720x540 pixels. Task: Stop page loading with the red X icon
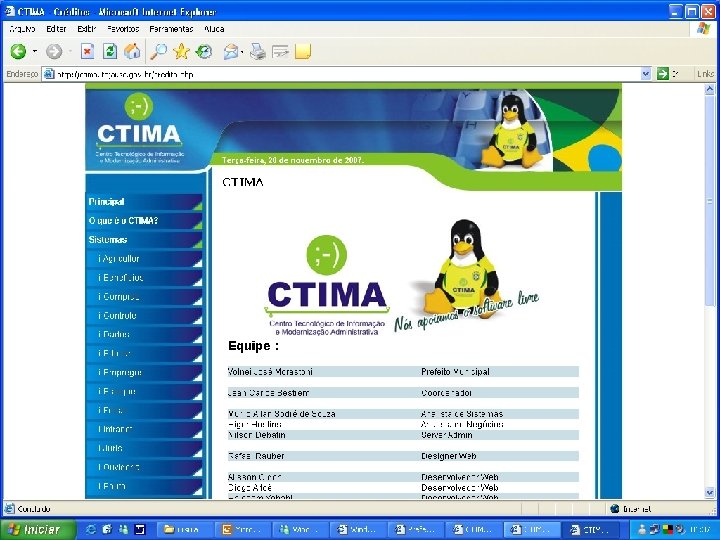[x=87, y=51]
